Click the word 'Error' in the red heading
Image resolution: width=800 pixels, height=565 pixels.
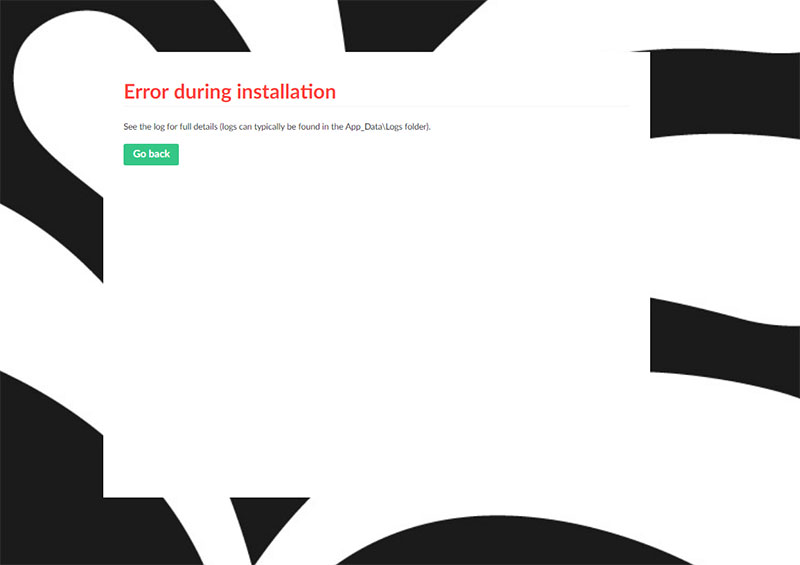click(x=146, y=91)
